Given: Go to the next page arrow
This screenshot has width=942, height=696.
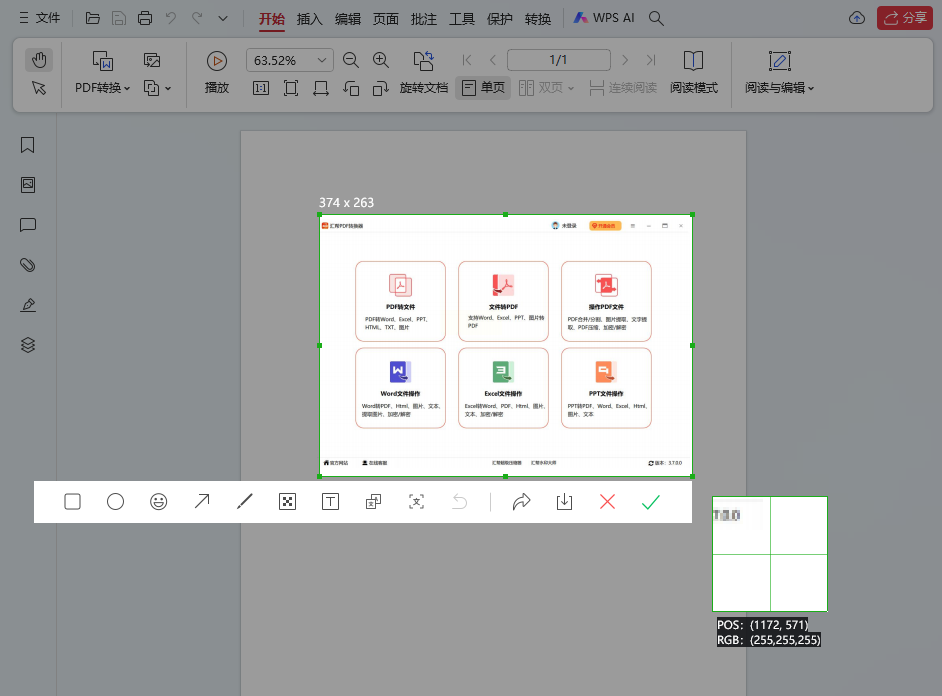Looking at the screenshot, I should [625, 60].
